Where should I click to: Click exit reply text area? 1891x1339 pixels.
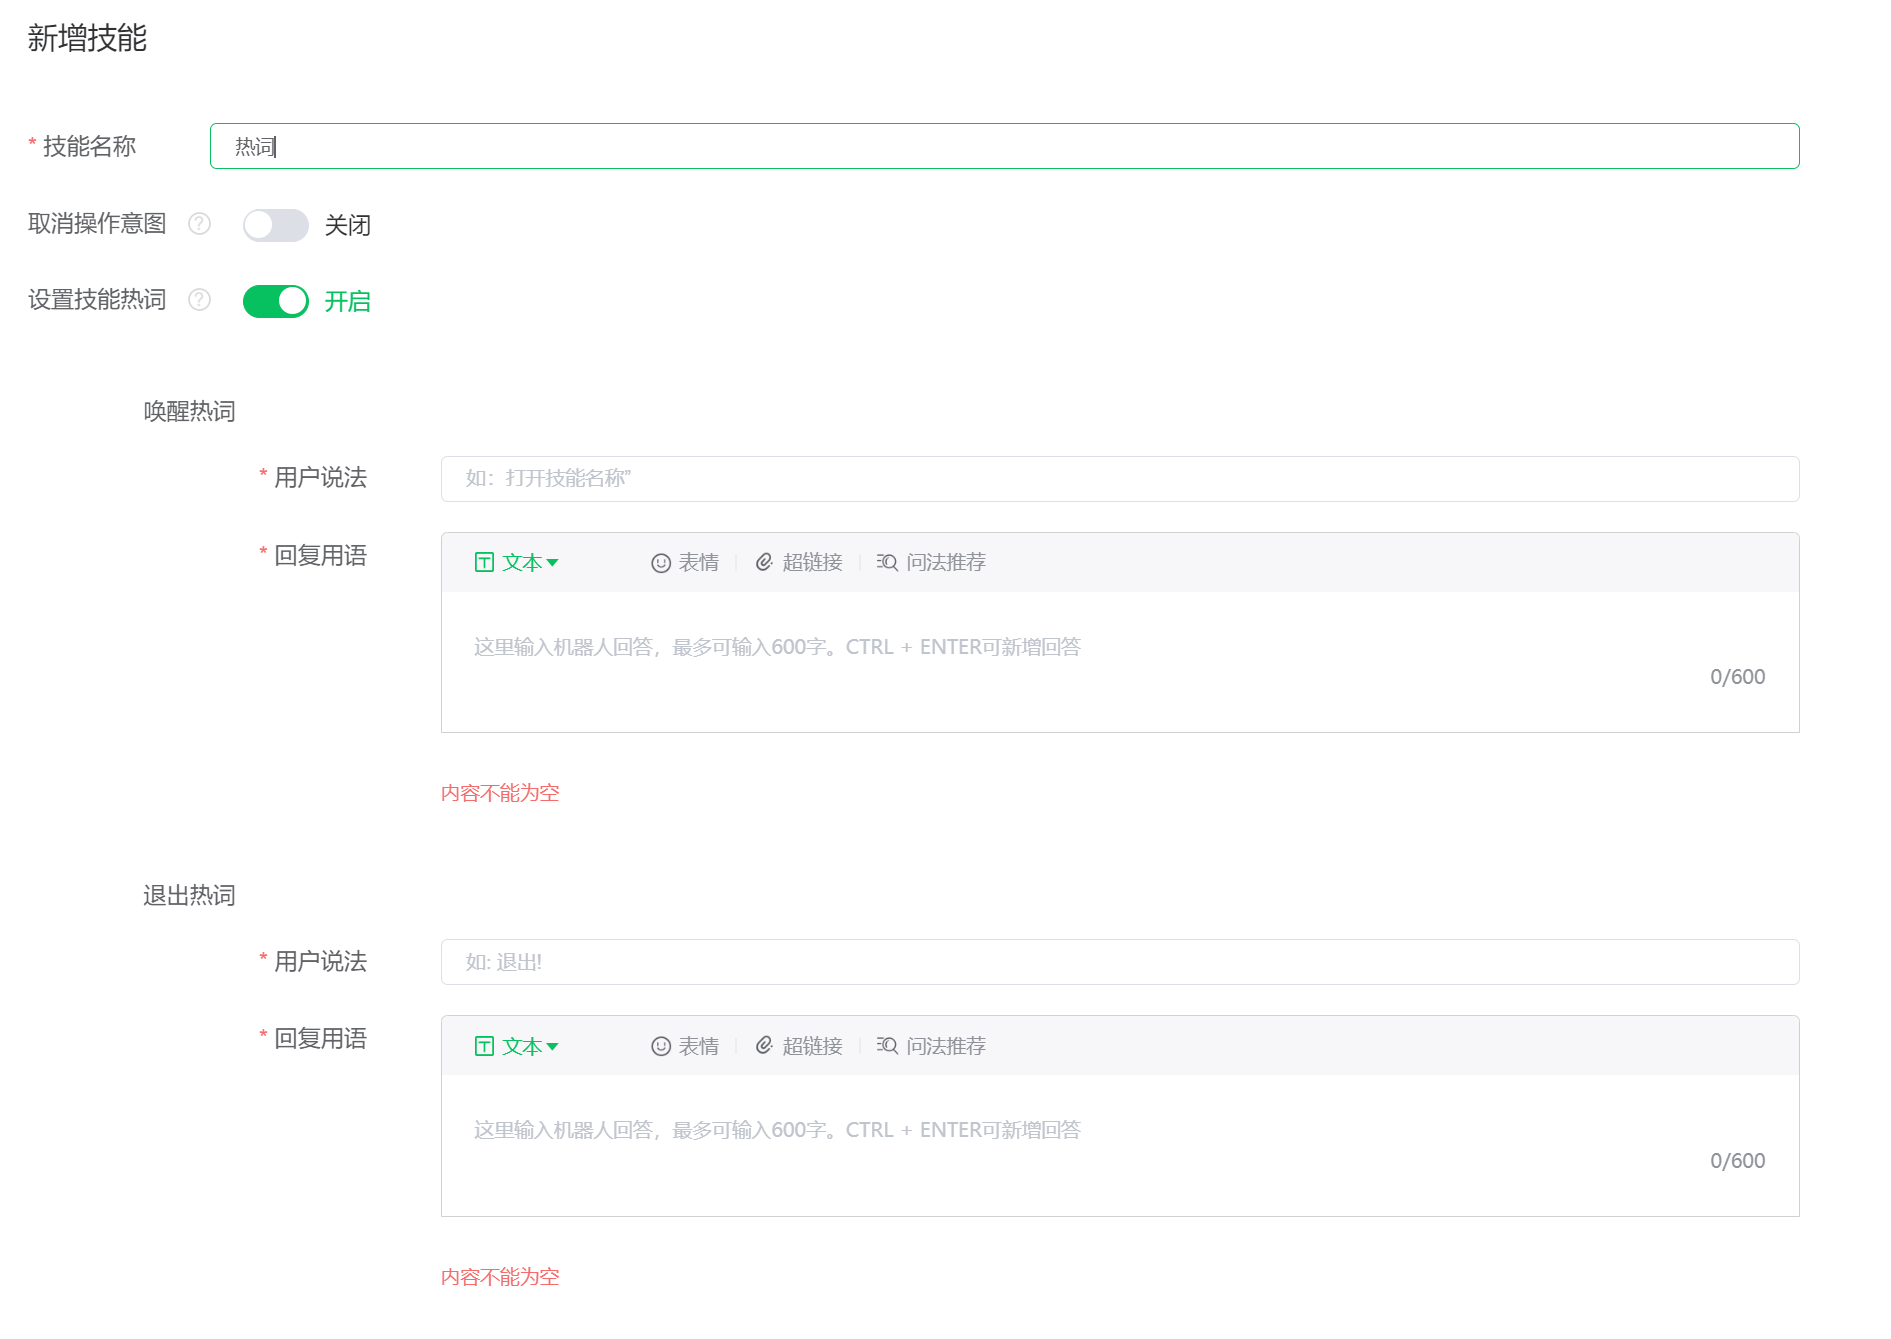[x=1119, y=1145]
